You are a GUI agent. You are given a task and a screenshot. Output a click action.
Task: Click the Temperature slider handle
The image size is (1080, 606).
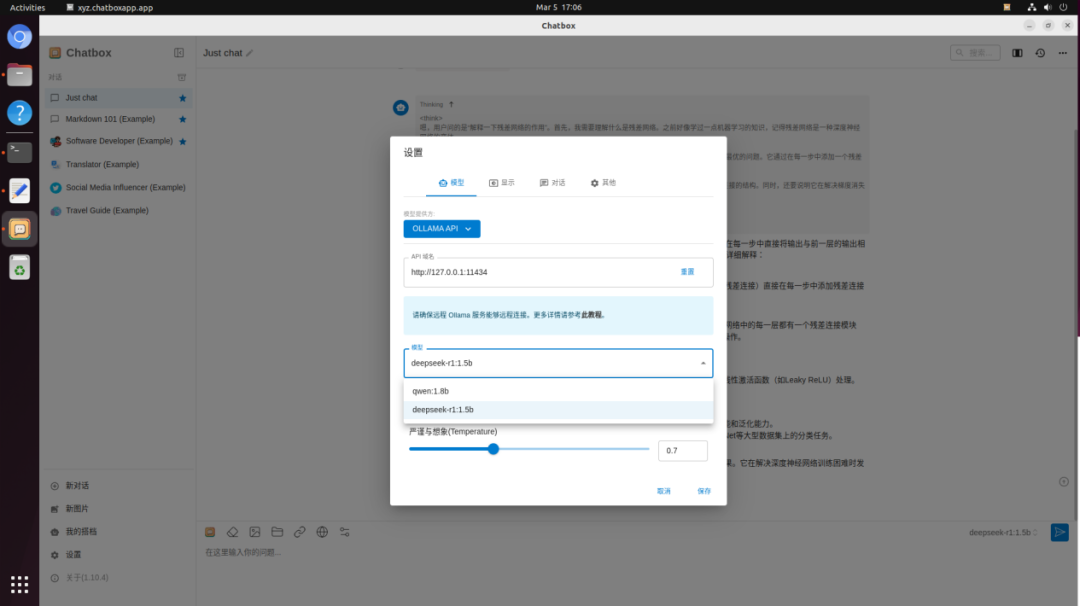(493, 450)
